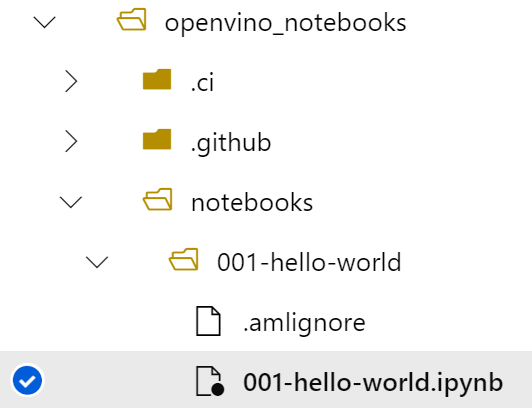Select the .ci folder name

click(203, 81)
